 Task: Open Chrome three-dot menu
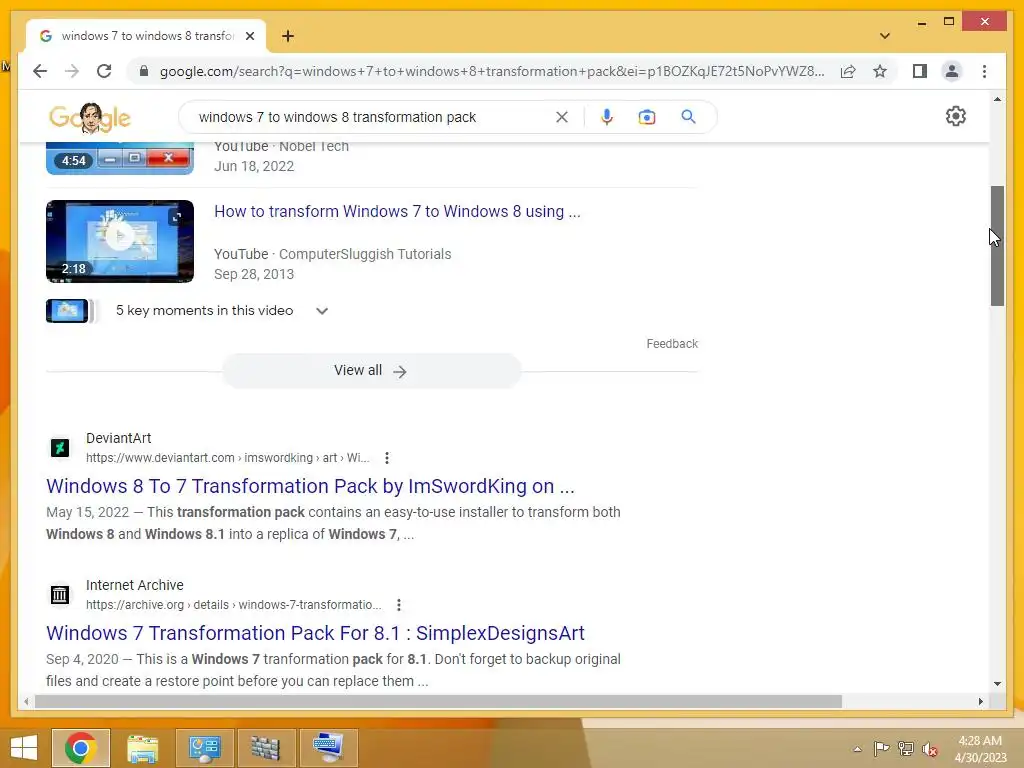click(x=984, y=71)
